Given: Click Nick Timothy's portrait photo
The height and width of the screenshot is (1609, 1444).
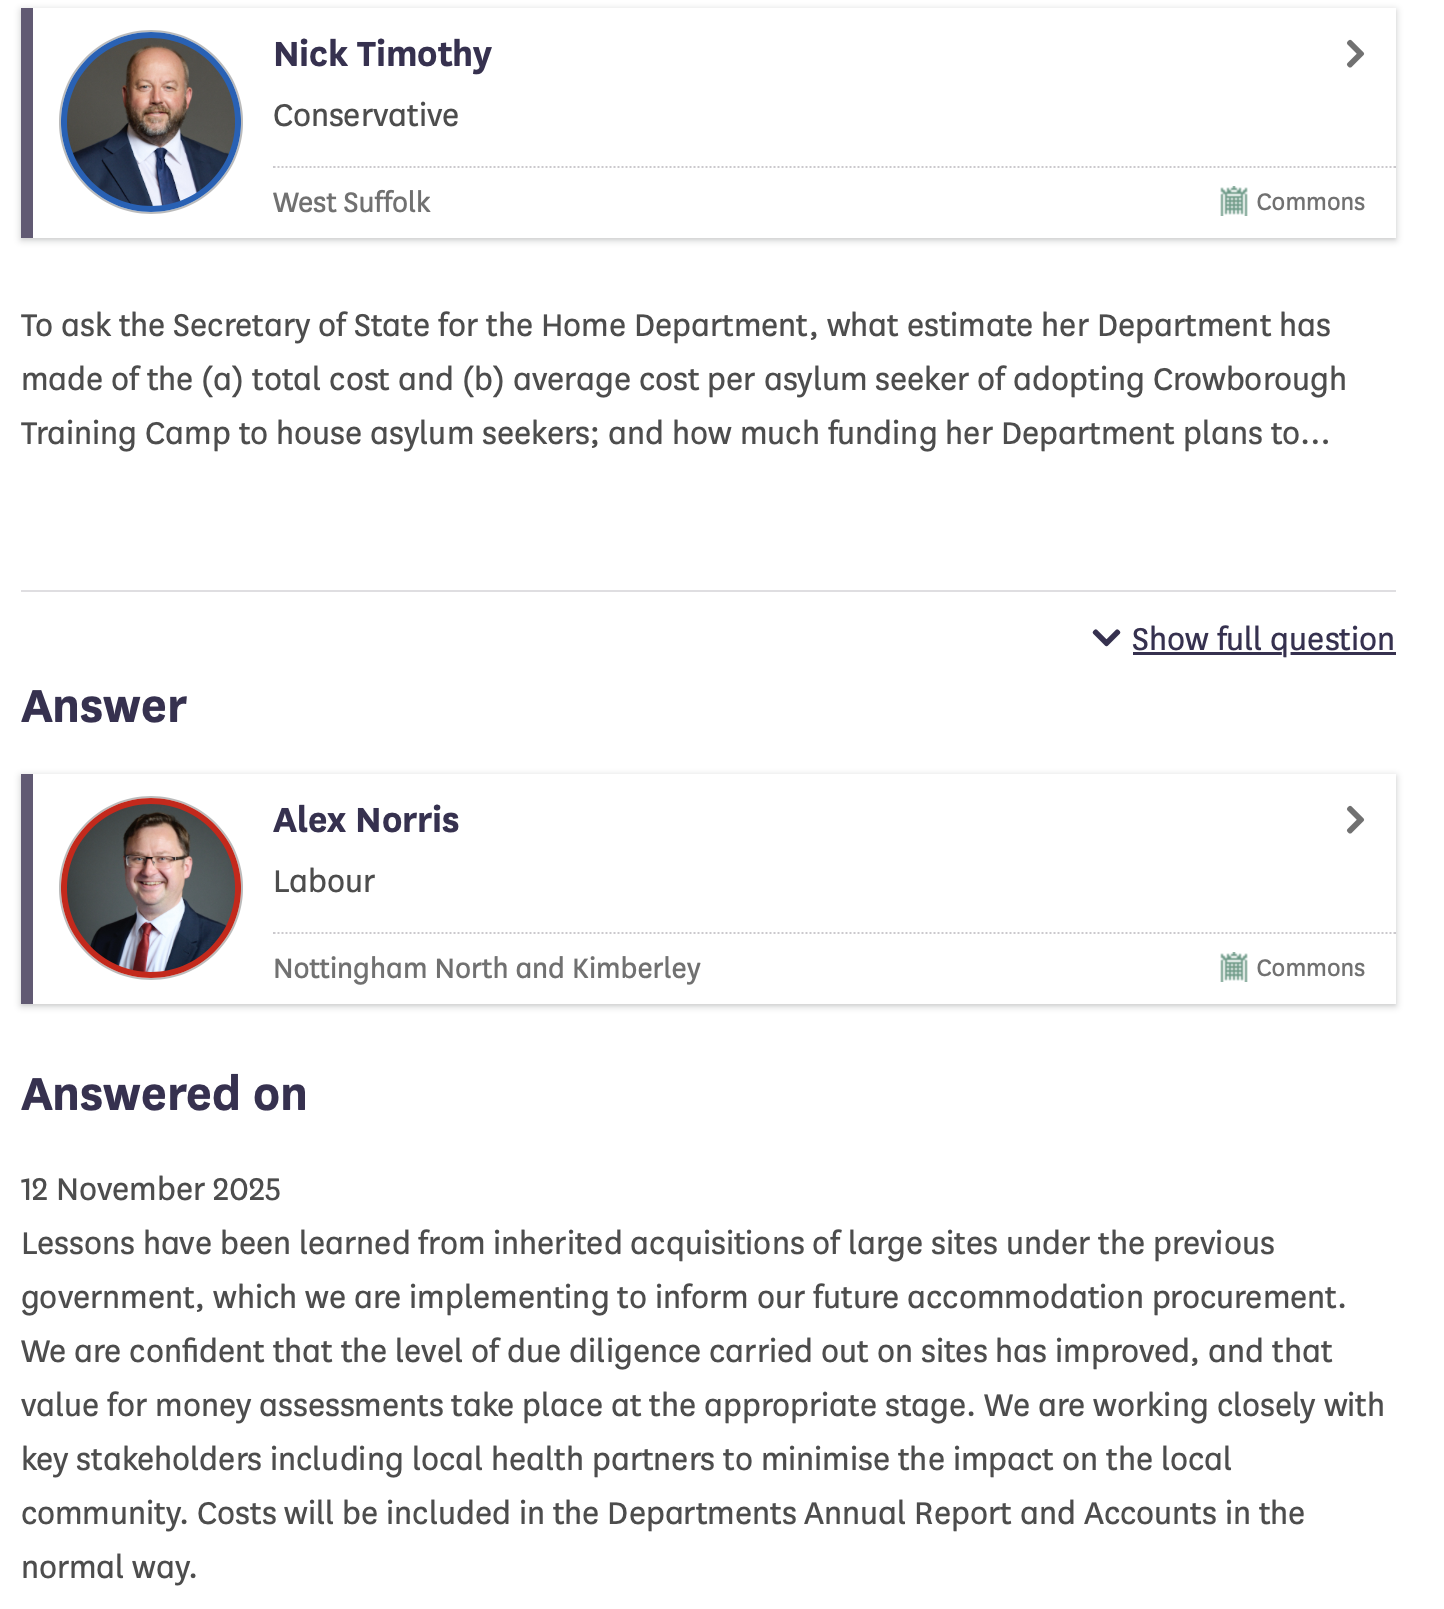Looking at the screenshot, I should pyautogui.click(x=151, y=122).
